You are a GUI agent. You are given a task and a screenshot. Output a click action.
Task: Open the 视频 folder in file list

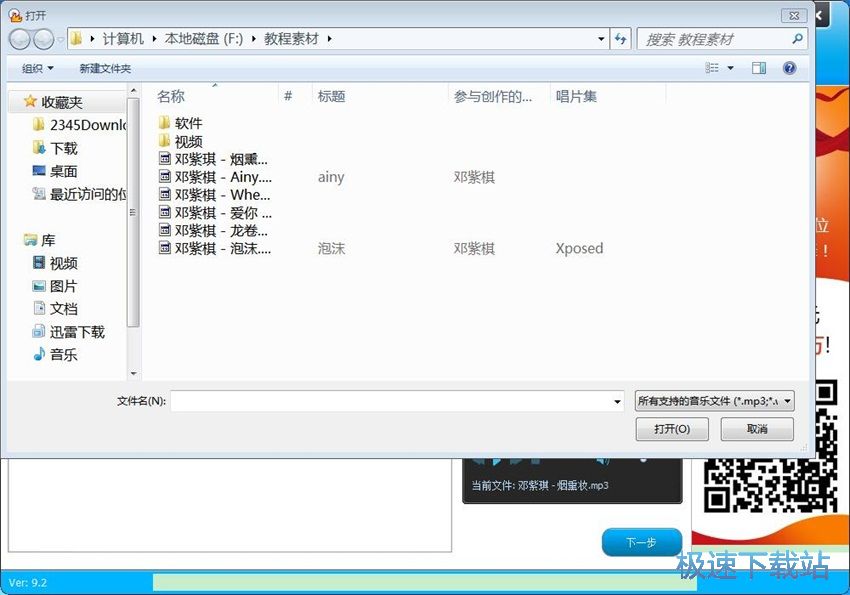coord(181,141)
